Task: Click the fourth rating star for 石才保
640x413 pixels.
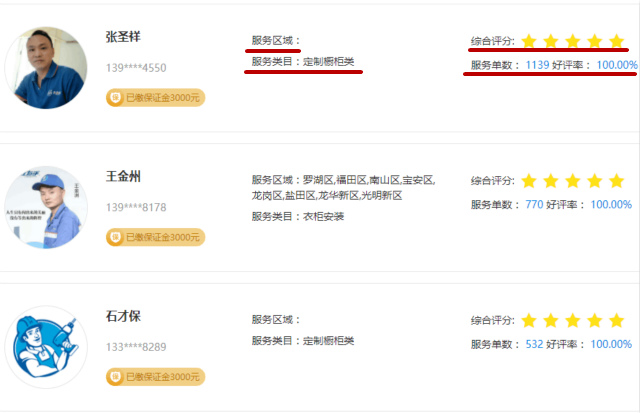Action: (x=595, y=320)
